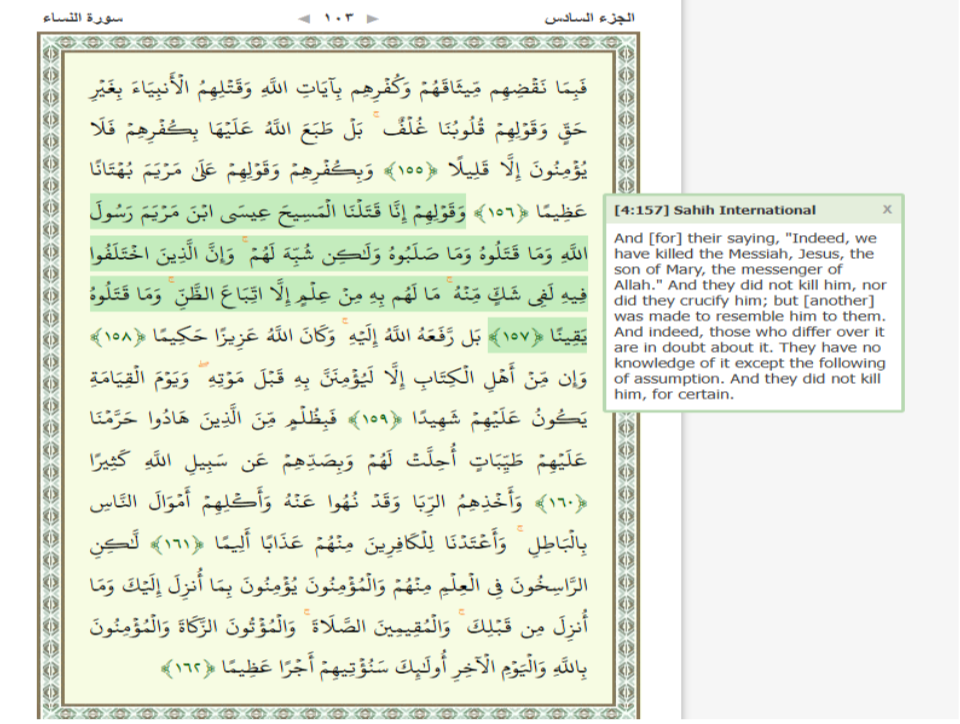Select the highlighted verse ١٥٧ end marker
Viewport: 960px width, 724px height.
point(516,336)
